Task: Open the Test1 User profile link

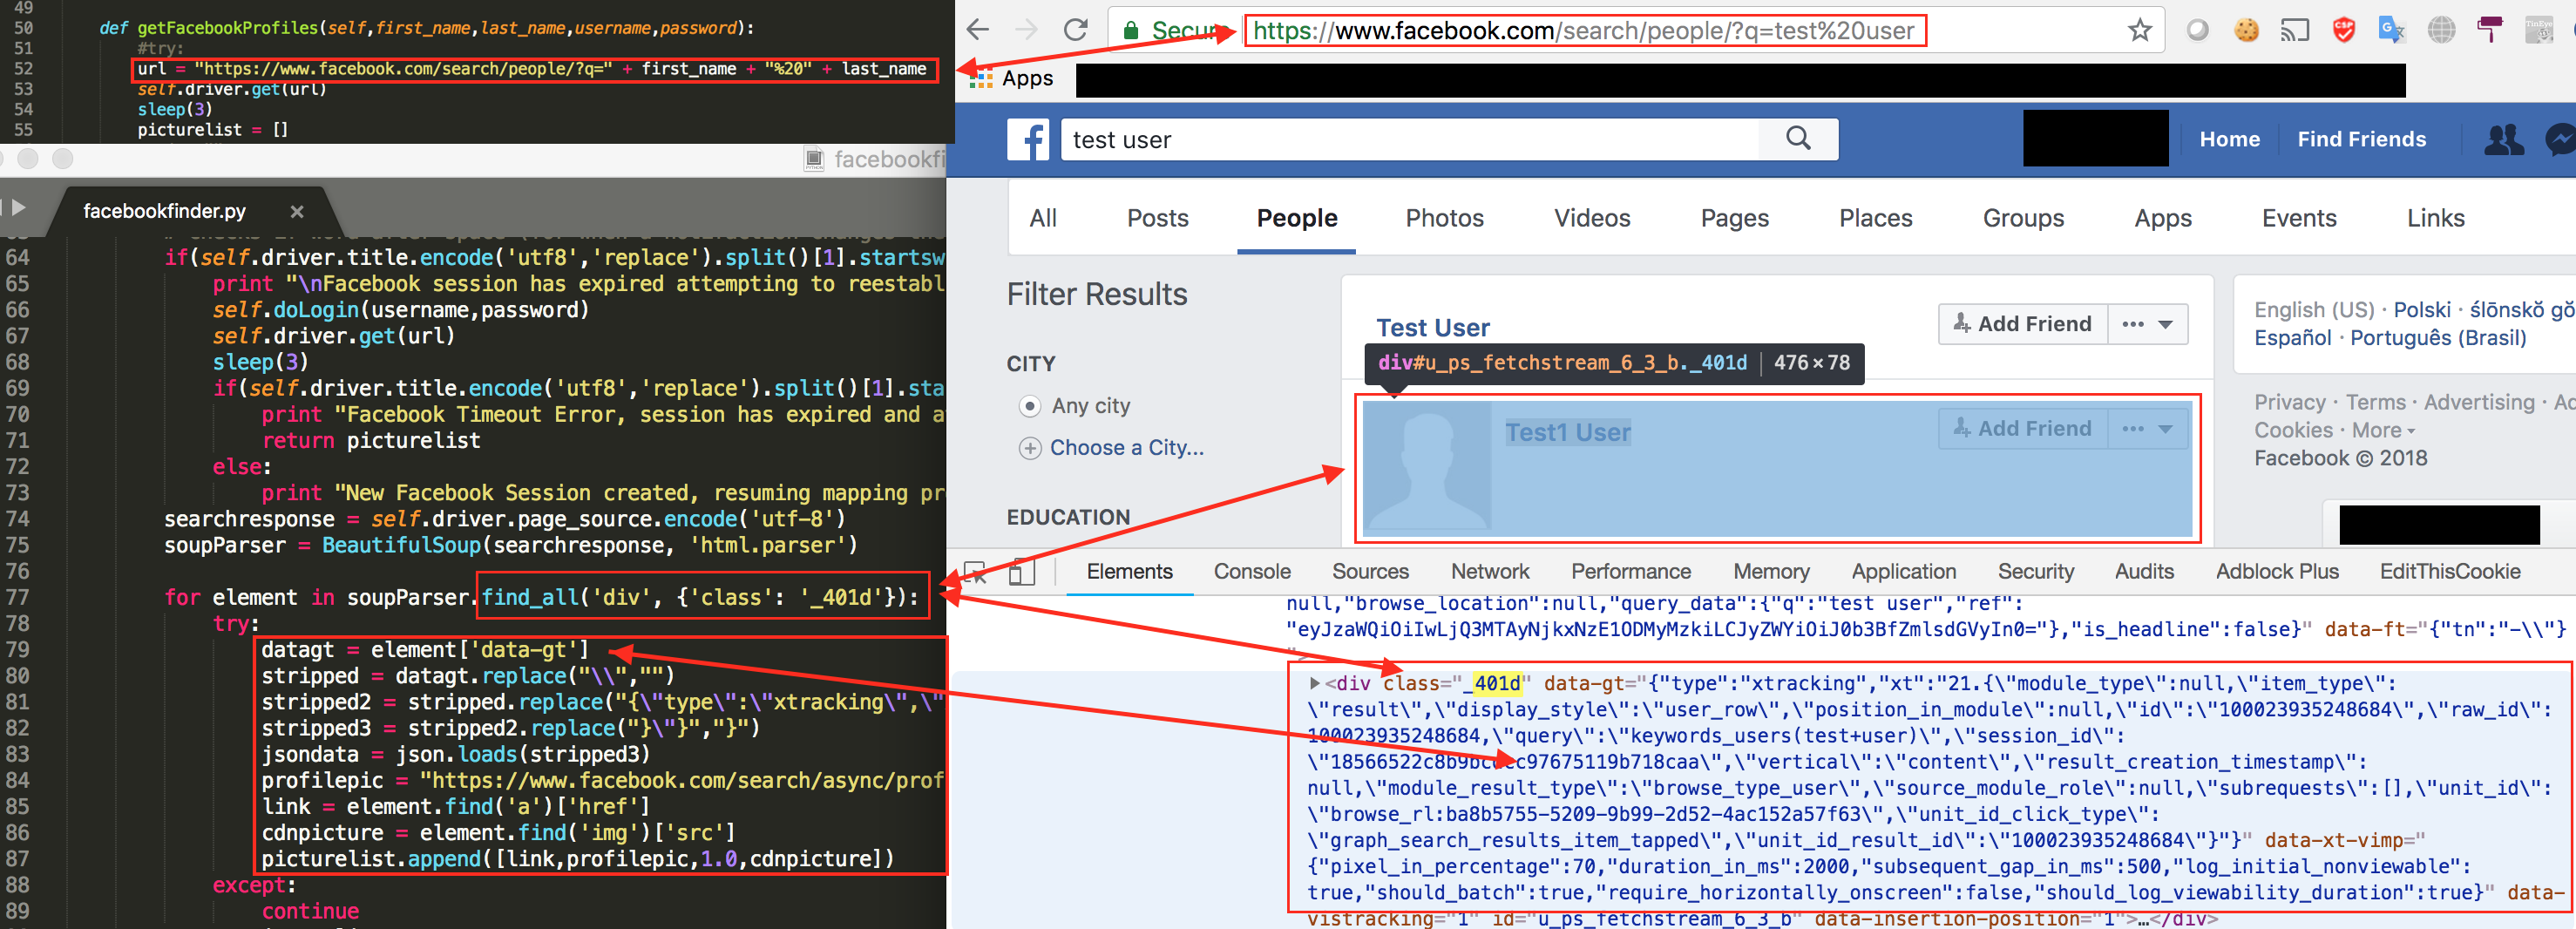Action: click(x=1568, y=432)
